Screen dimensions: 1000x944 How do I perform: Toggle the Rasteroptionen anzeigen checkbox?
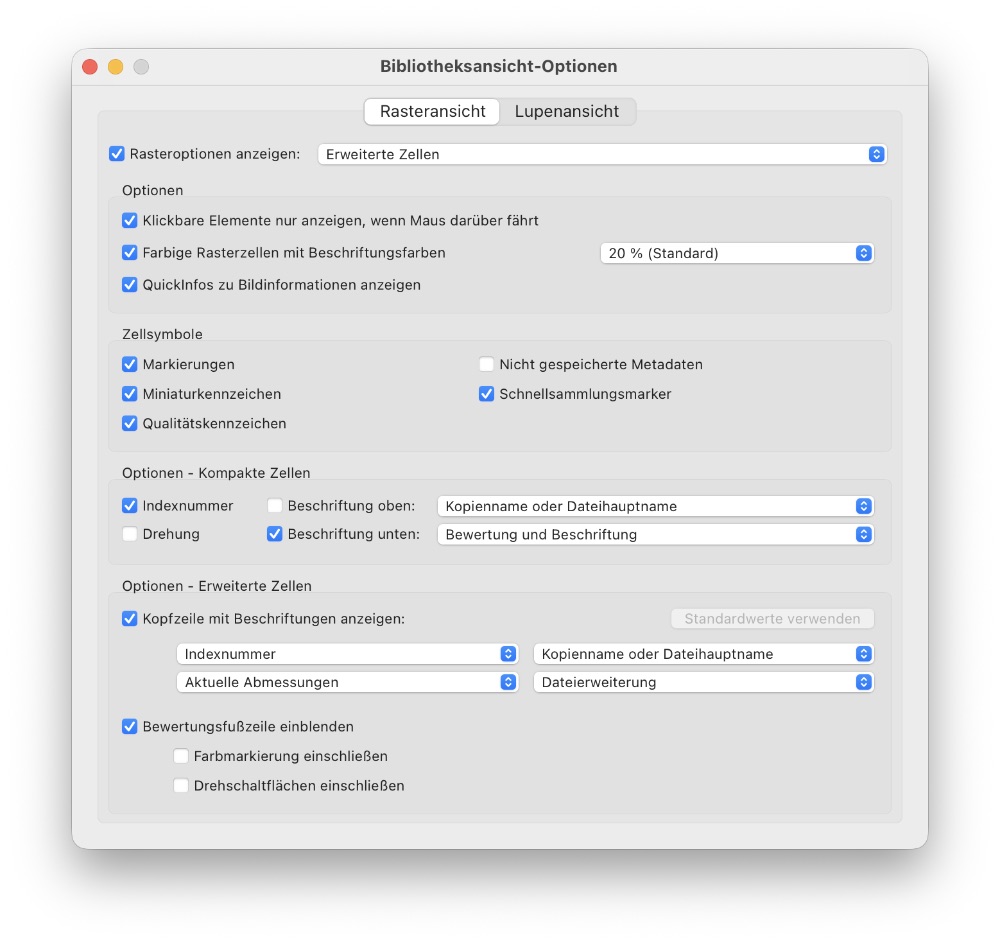click(117, 154)
